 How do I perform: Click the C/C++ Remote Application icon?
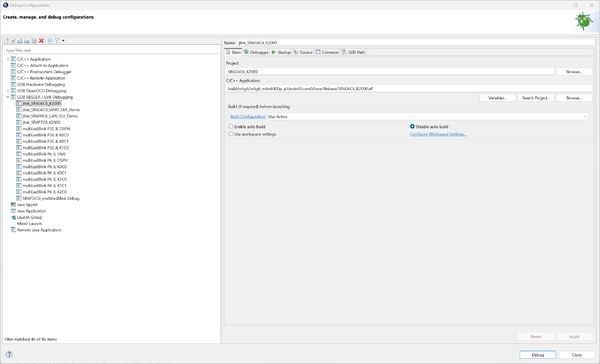[13, 78]
